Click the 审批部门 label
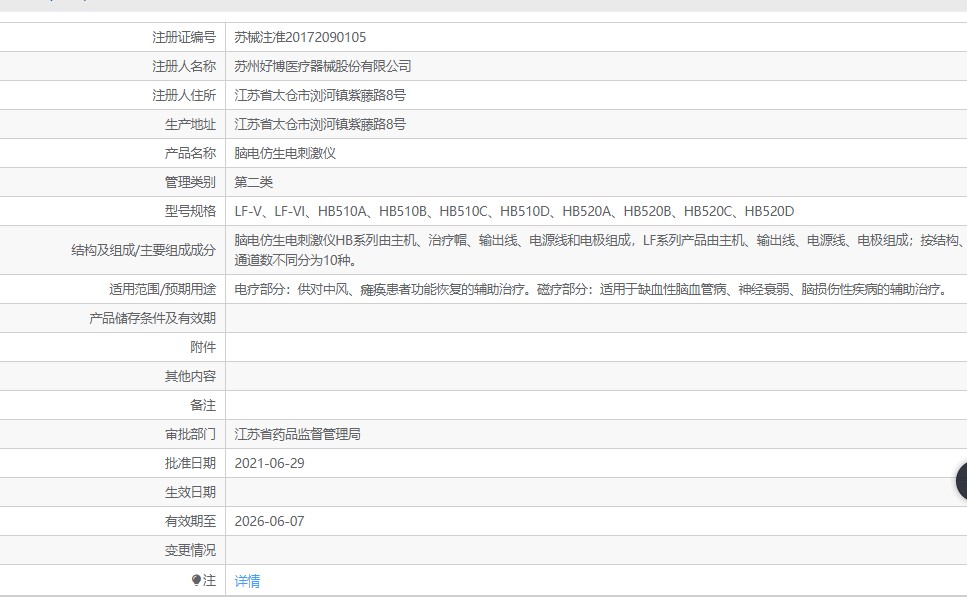967x602 pixels. click(x=190, y=434)
